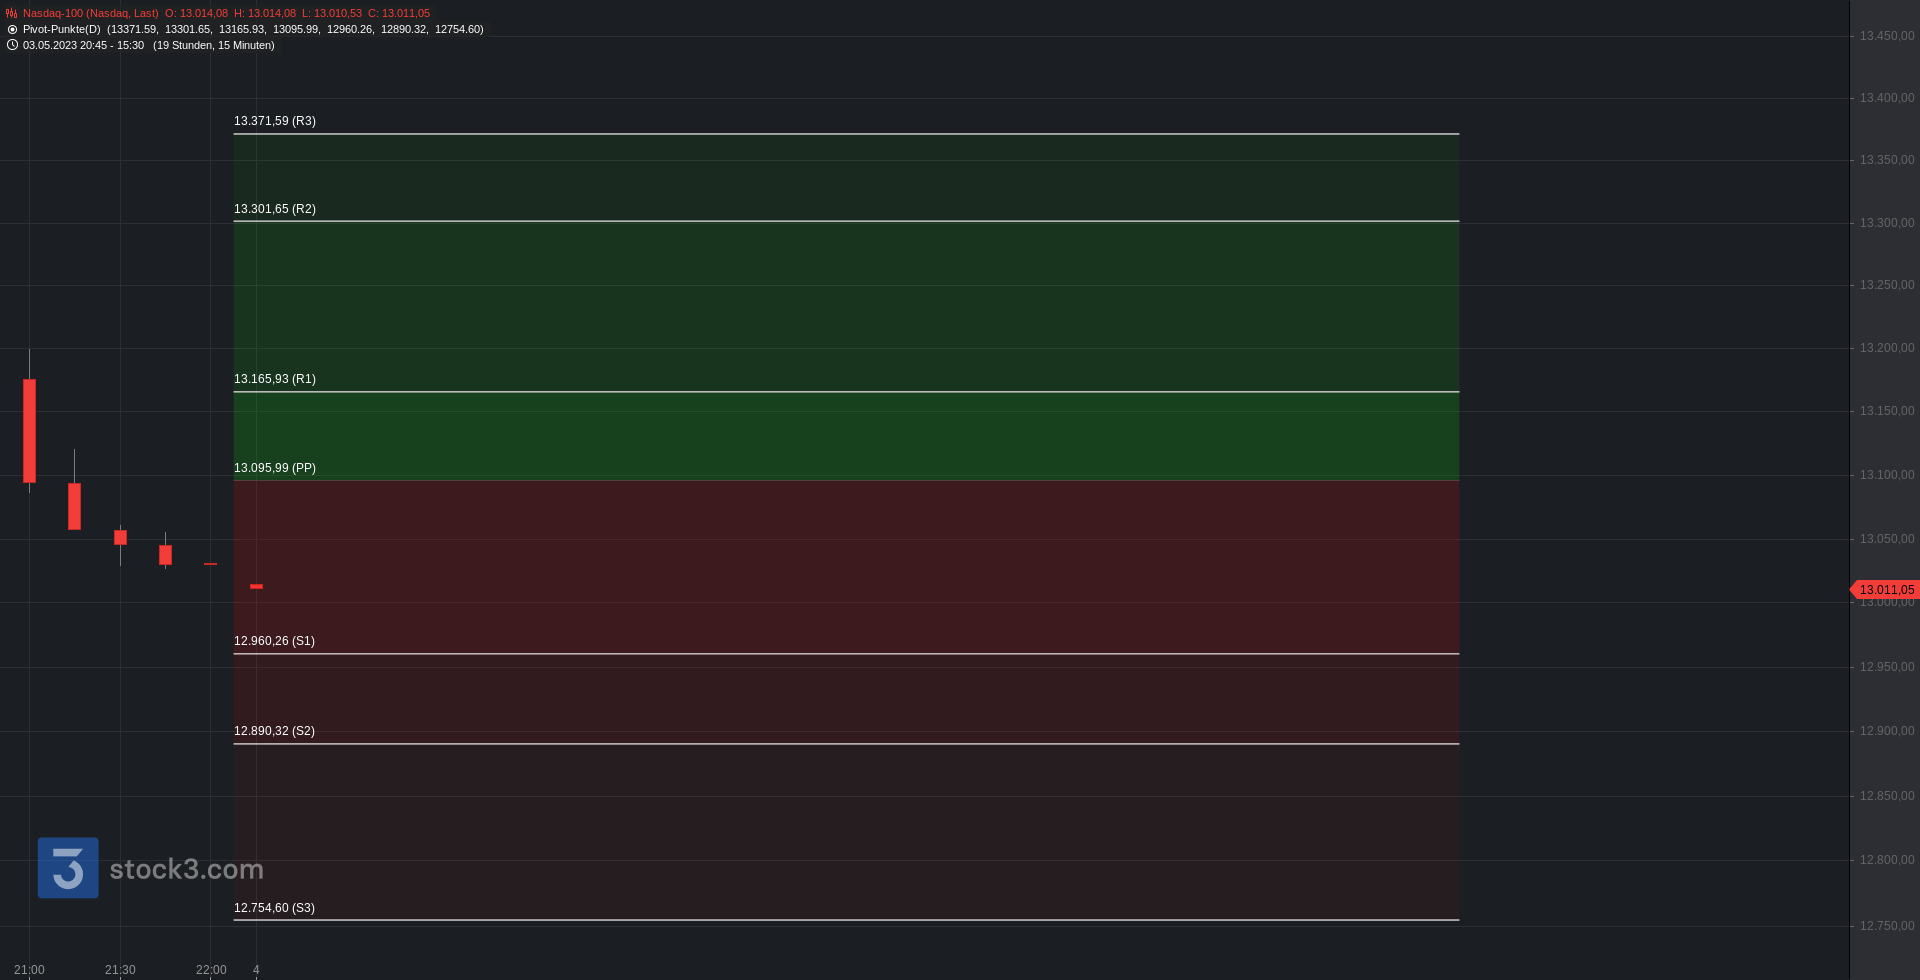Select the Nasdaq-100 (Nasdaq, Last) title

coord(91,13)
